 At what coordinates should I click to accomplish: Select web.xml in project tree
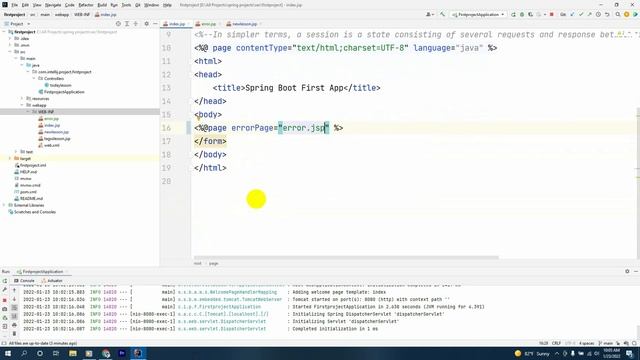51,145
